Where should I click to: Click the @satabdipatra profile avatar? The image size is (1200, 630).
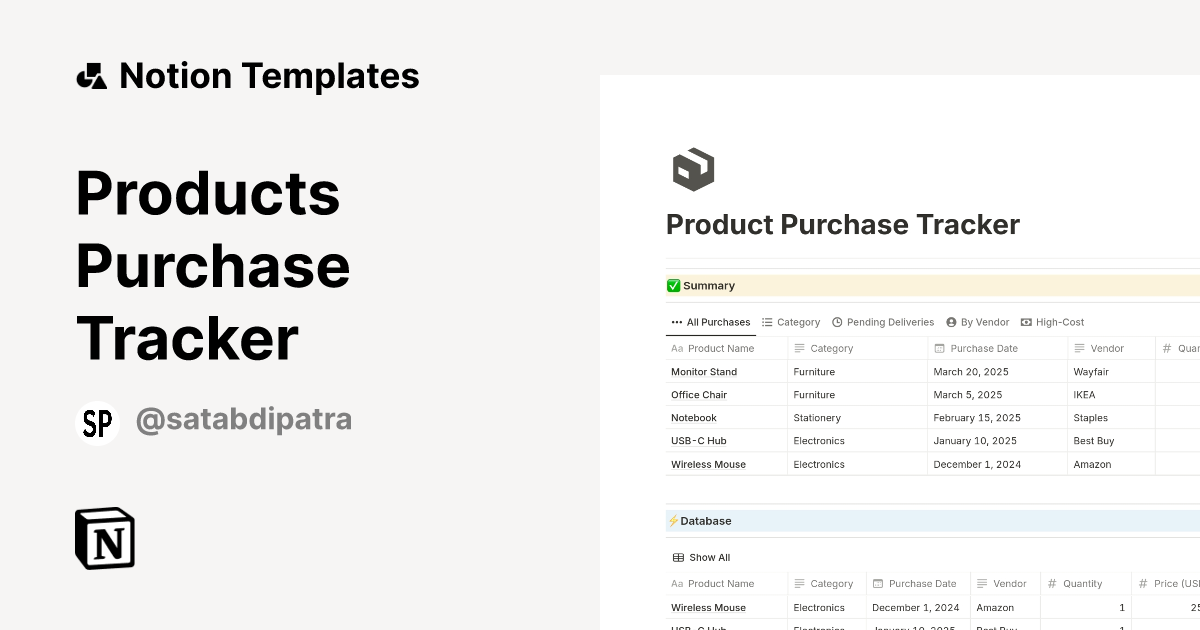tap(97, 421)
